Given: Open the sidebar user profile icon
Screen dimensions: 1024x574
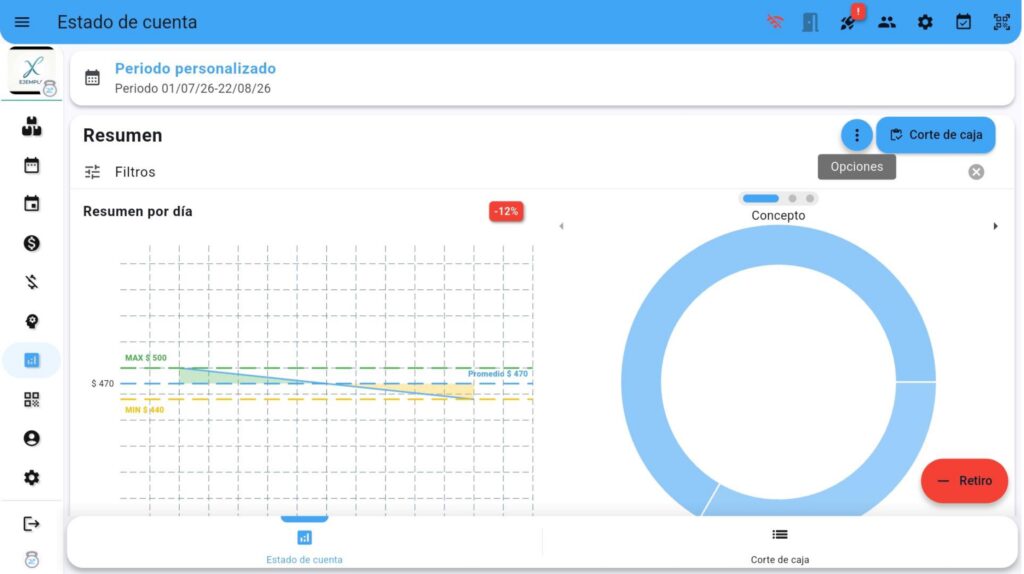Looking at the screenshot, I should point(31,438).
